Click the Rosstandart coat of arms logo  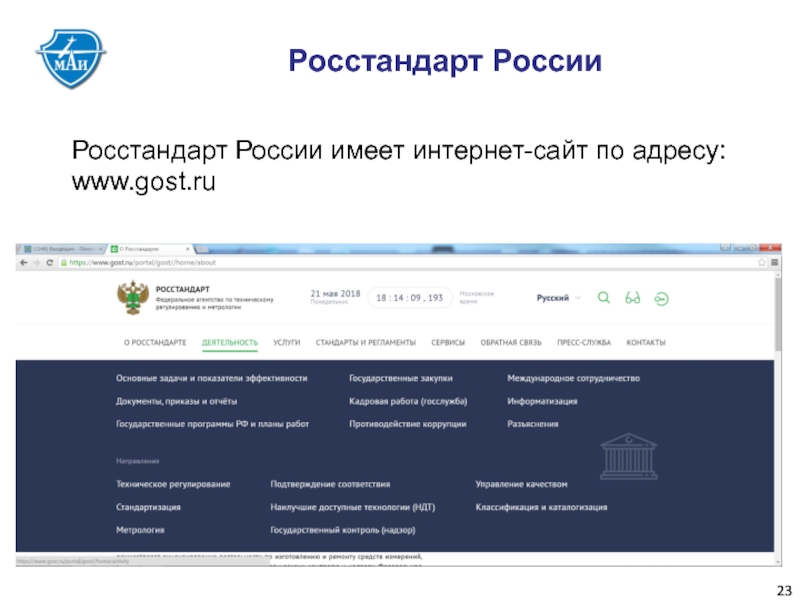(x=133, y=297)
